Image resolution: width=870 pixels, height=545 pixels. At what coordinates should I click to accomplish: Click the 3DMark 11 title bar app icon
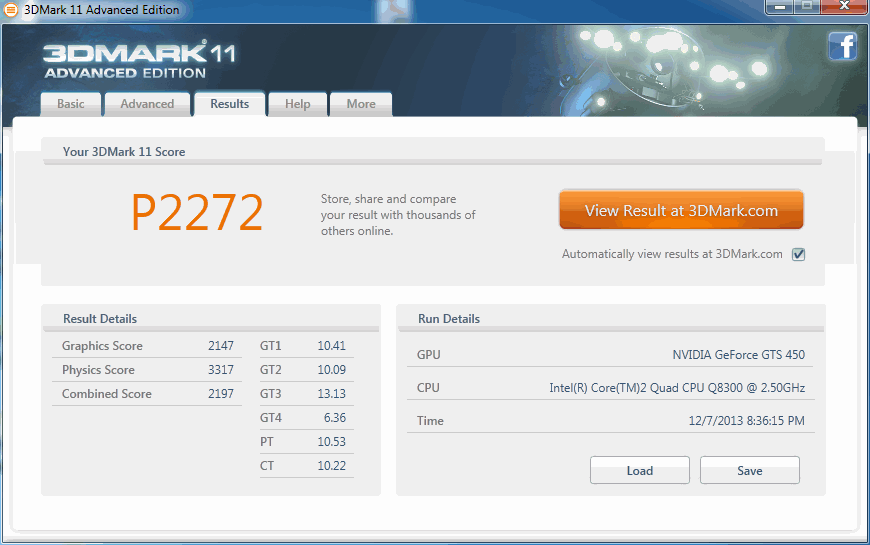(11, 10)
